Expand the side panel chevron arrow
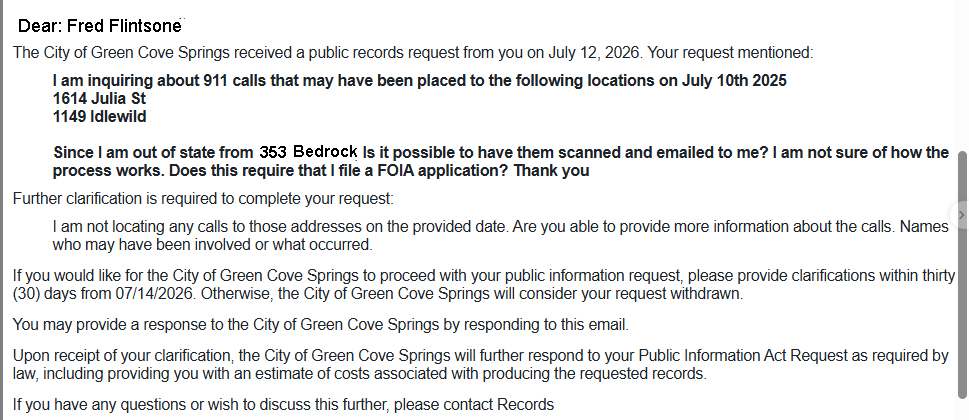The width and height of the screenshot is (969, 420). (x=961, y=215)
